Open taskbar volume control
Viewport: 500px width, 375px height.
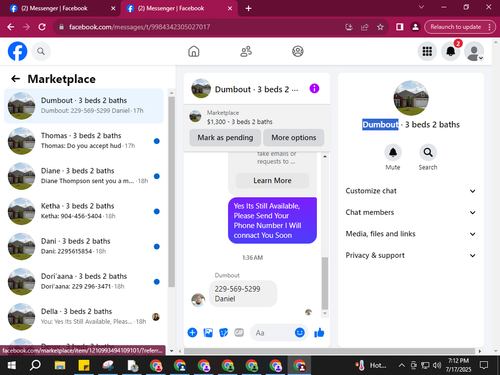(437, 365)
